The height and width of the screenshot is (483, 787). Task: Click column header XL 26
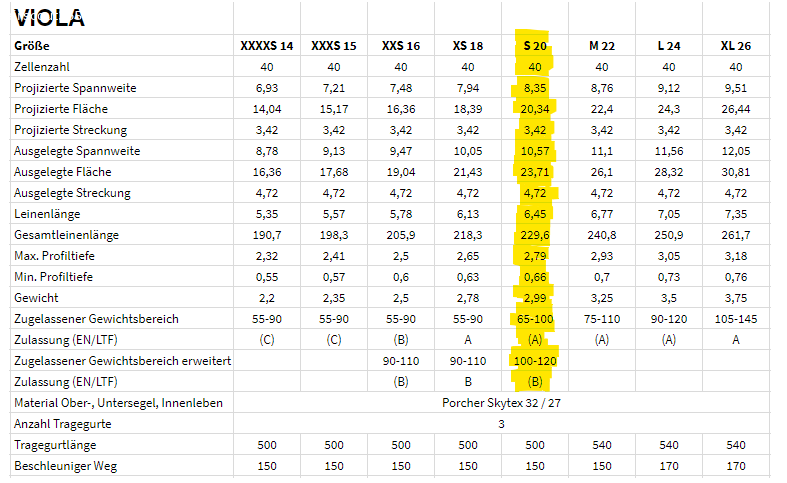pos(736,46)
